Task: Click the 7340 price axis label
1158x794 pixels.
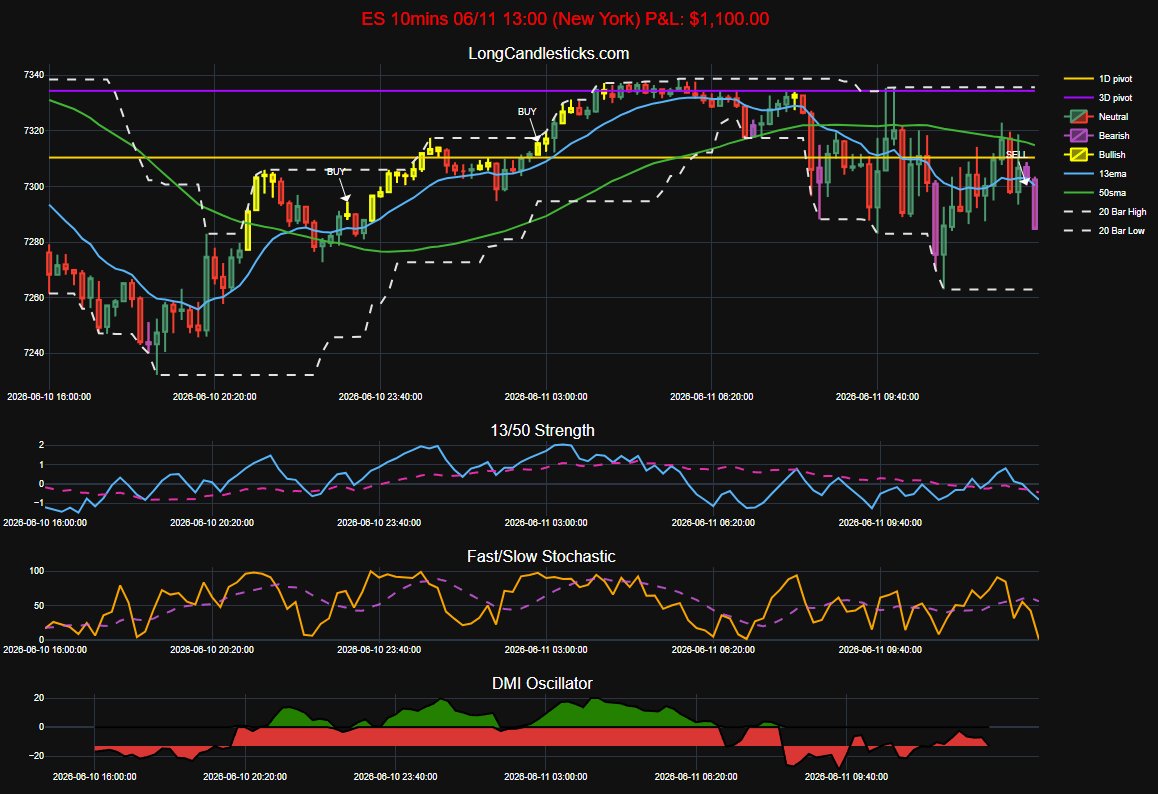Action: click(x=34, y=75)
